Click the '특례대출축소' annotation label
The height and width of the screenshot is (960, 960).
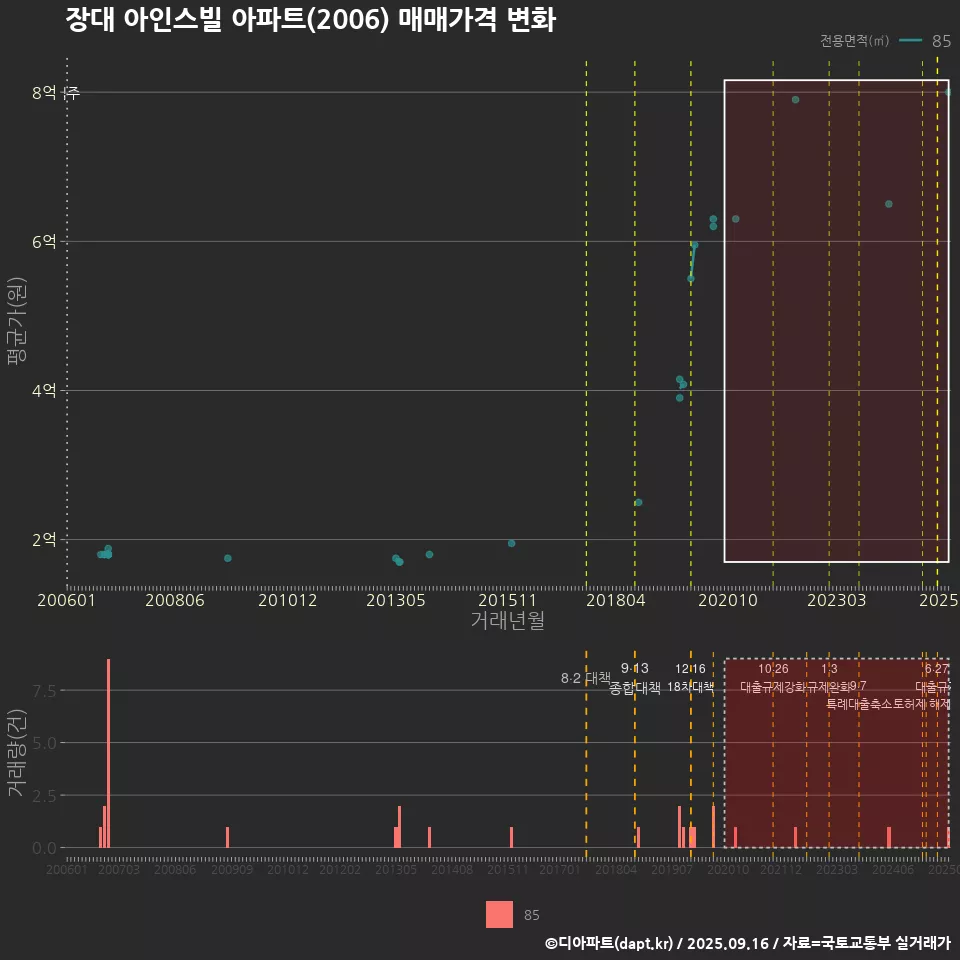coord(860,704)
